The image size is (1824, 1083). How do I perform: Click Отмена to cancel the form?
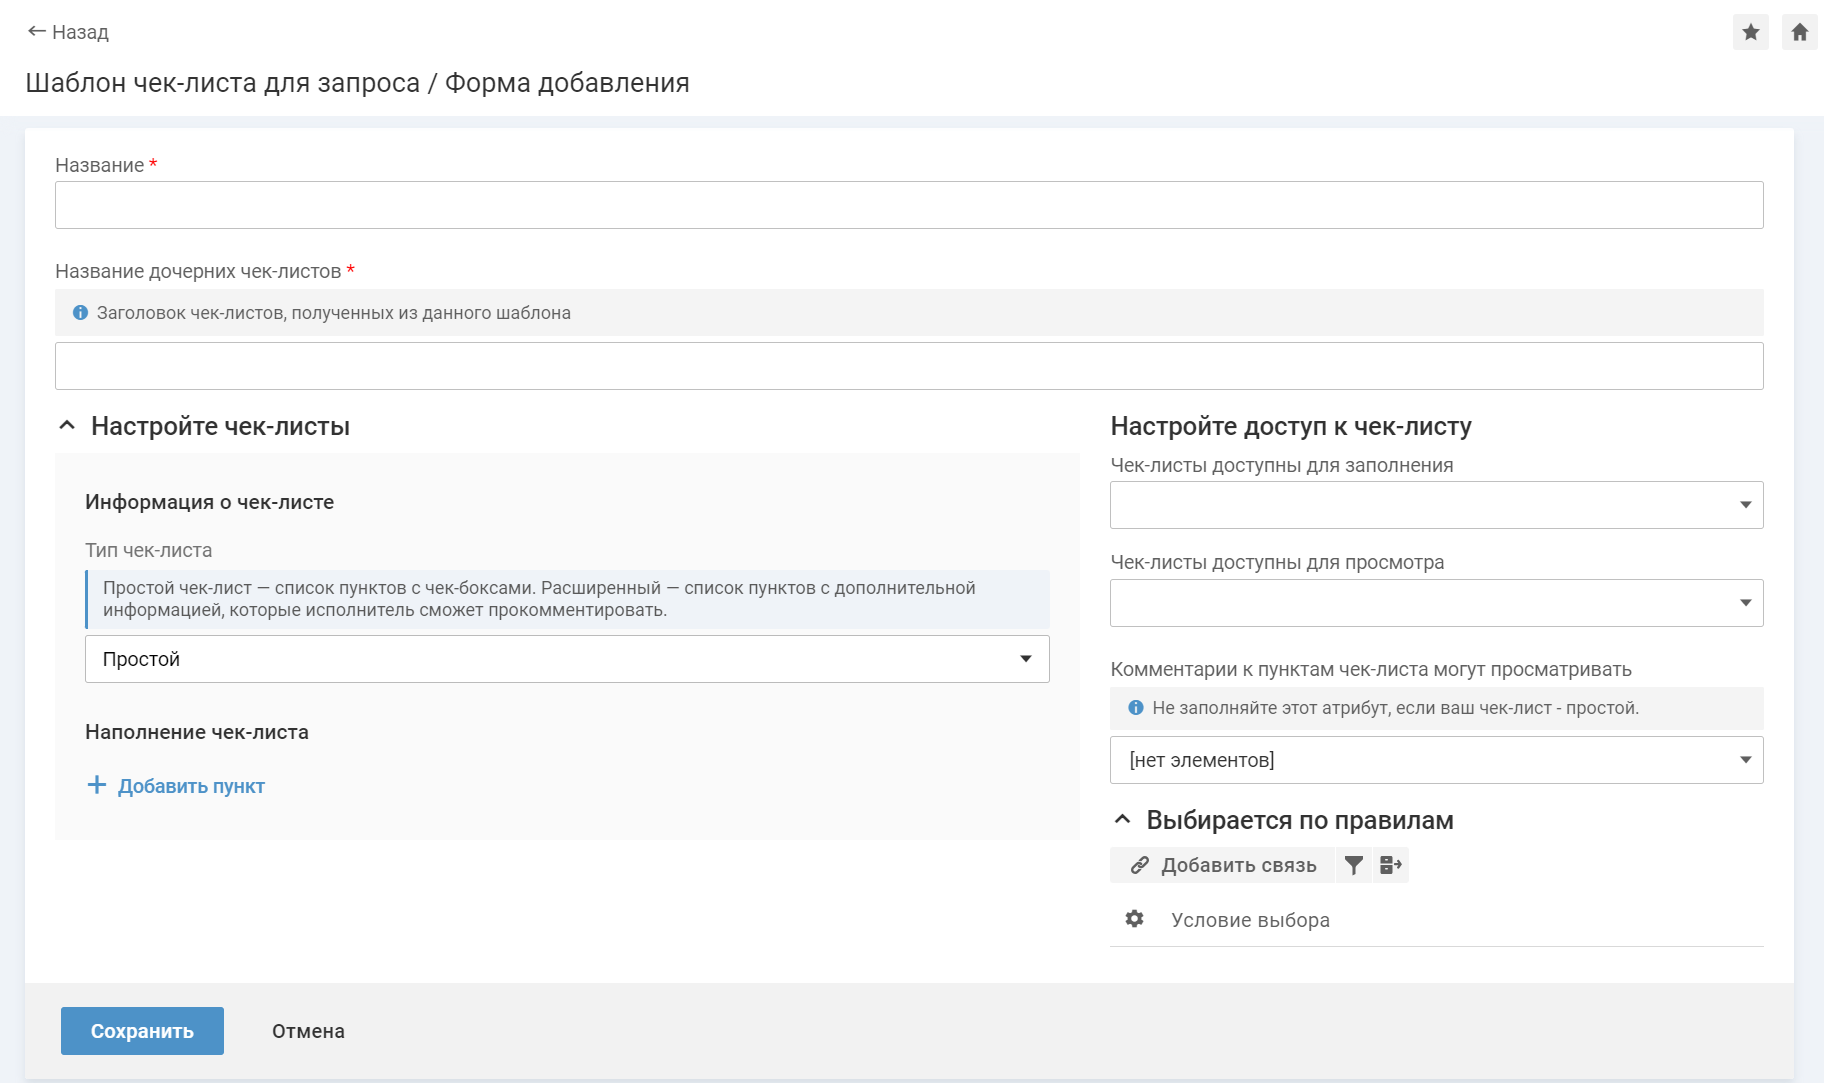[x=308, y=1031]
